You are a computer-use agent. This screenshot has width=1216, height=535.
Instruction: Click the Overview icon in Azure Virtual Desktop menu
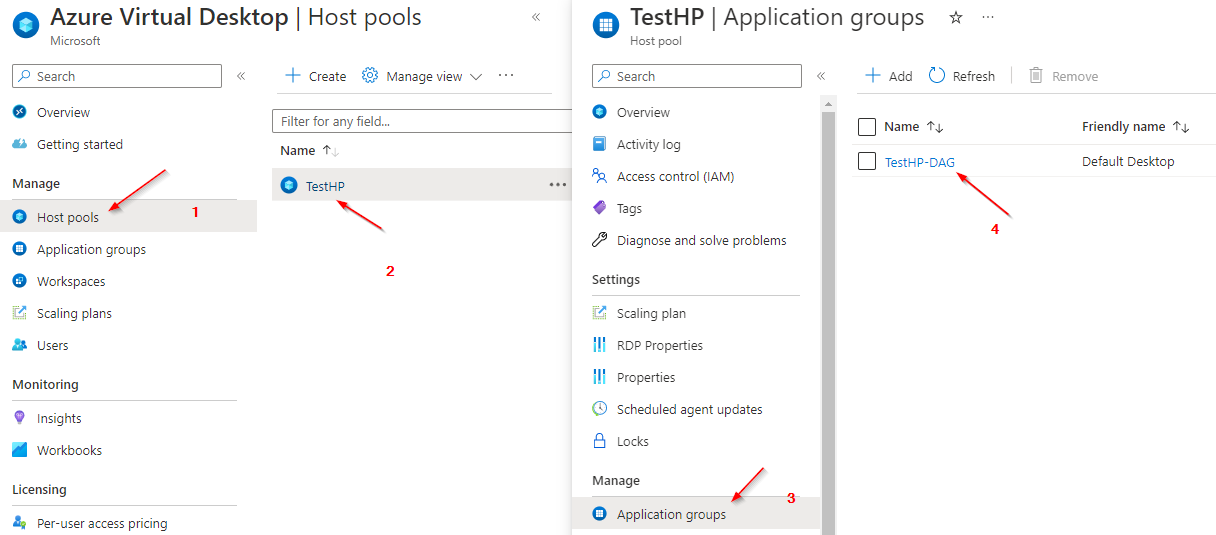pos(20,112)
